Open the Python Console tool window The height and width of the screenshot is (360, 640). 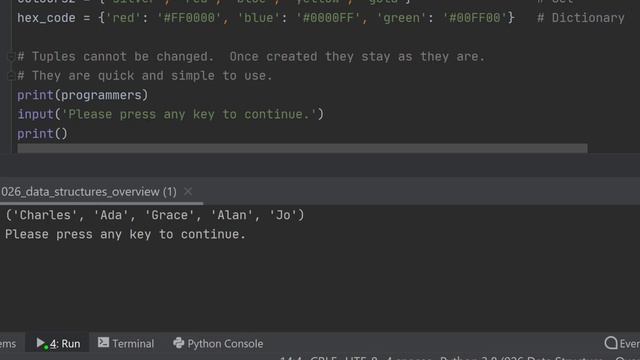[218, 343]
